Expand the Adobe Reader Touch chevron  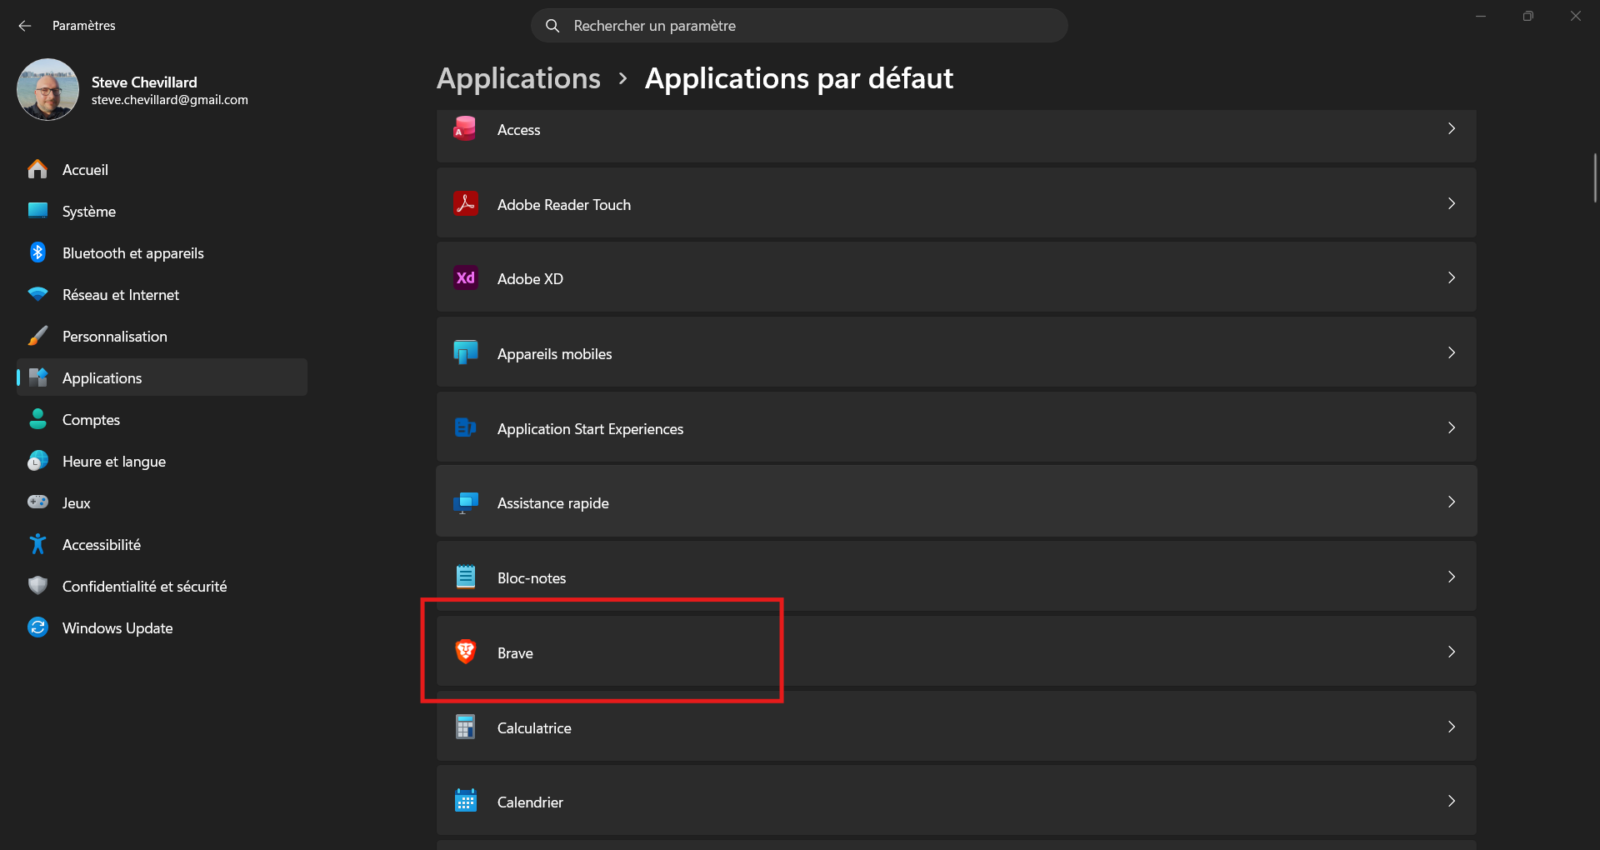point(1451,203)
